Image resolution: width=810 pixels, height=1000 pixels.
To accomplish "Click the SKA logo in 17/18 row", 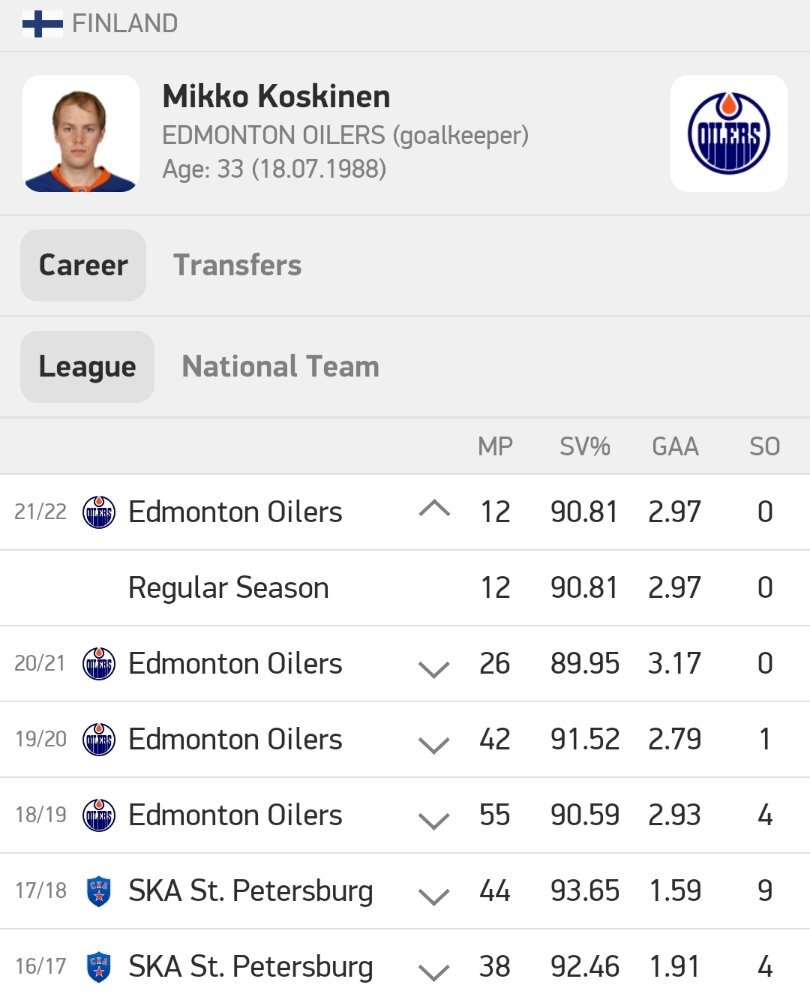I will click(99, 891).
